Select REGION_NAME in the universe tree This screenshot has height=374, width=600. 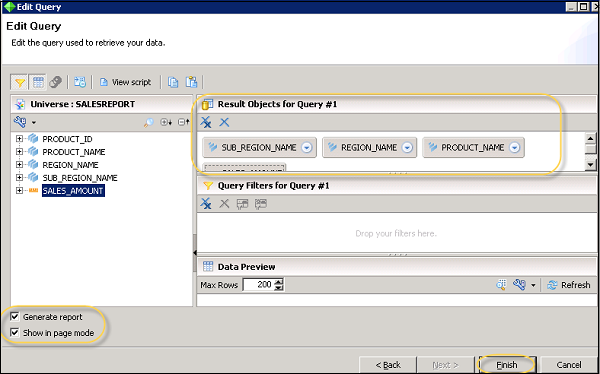70,165
